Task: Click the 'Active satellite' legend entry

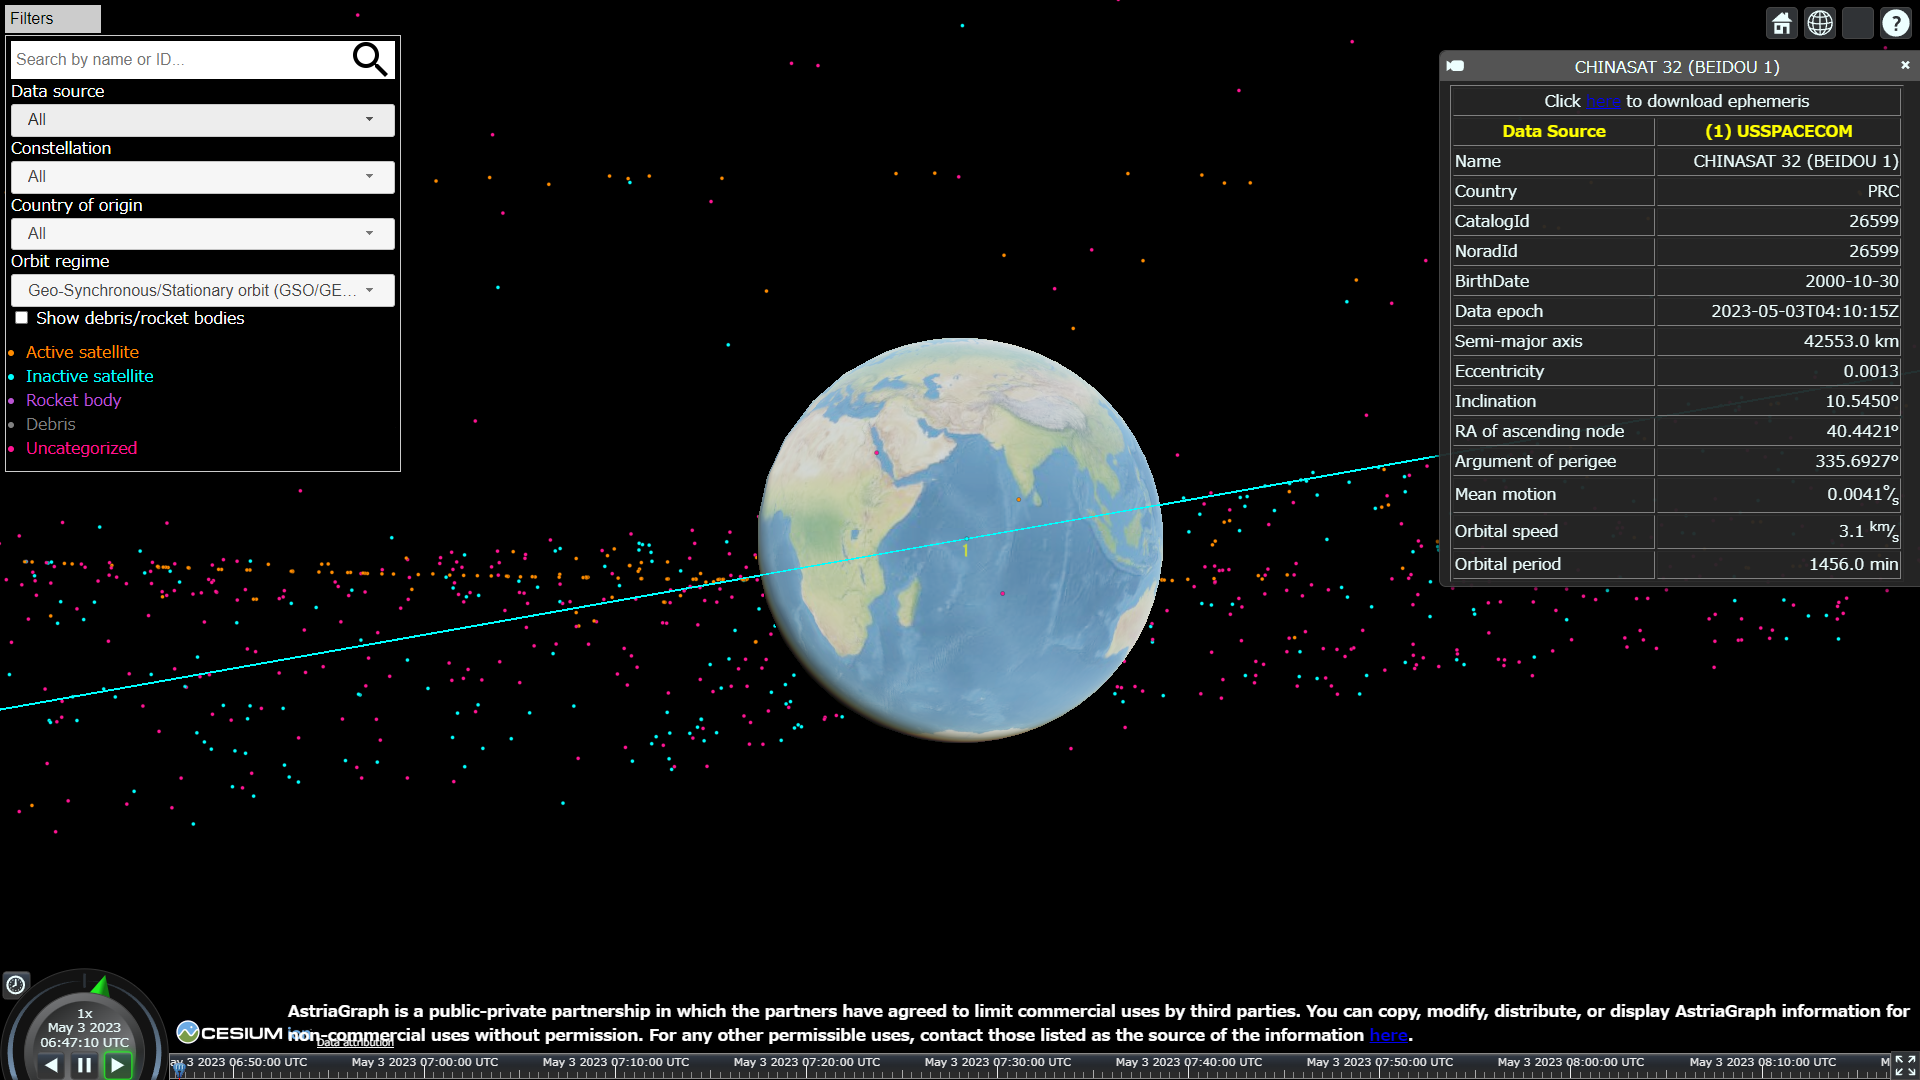Action: coord(82,352)
